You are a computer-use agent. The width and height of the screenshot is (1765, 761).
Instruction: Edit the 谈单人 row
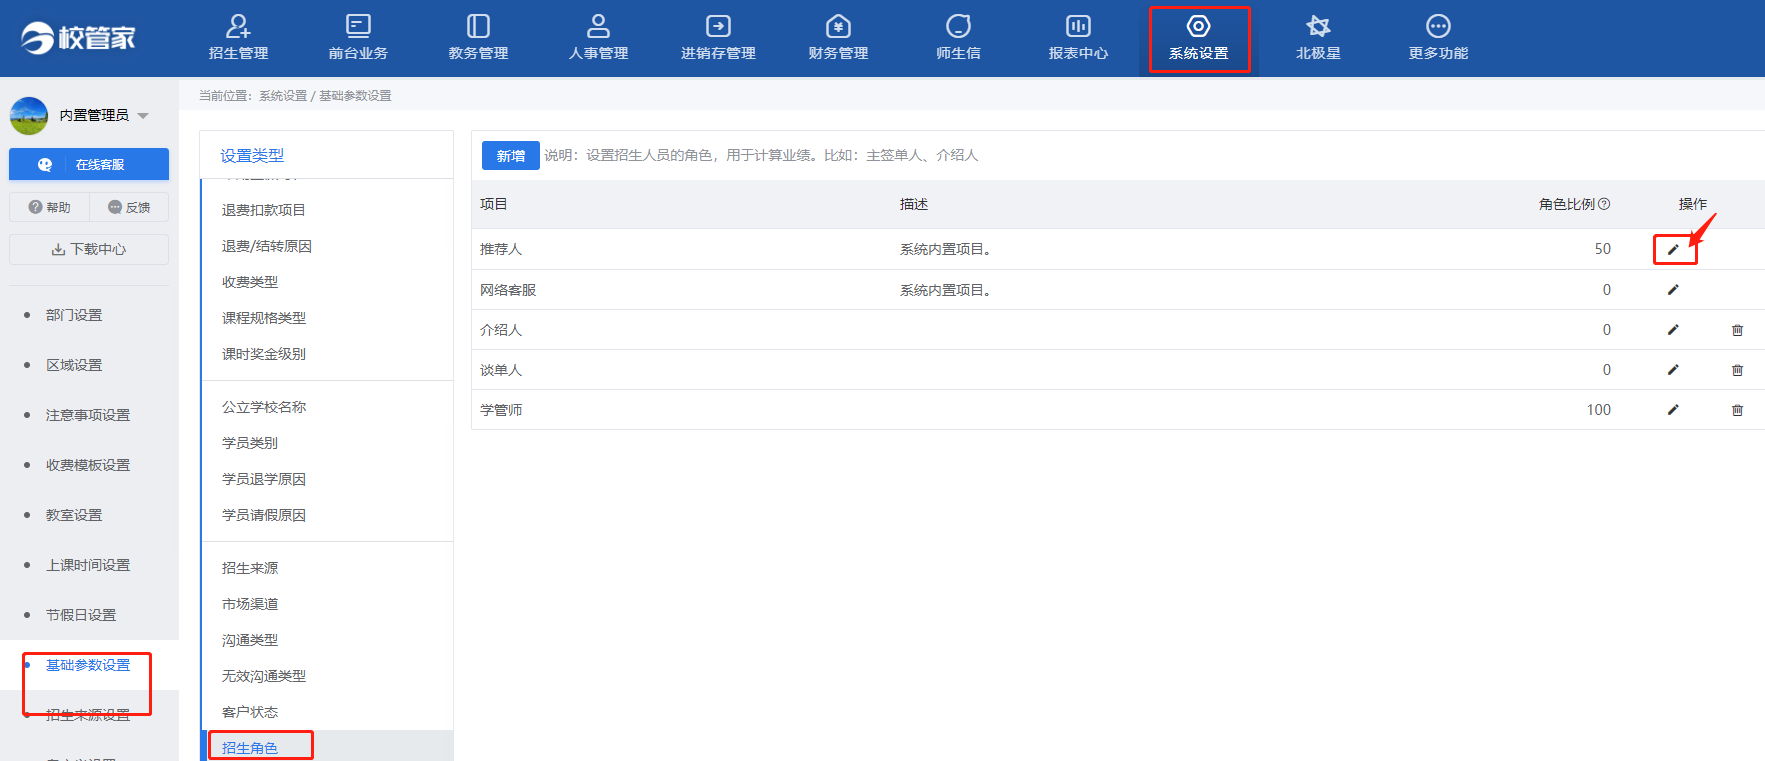click(1673, 370)
